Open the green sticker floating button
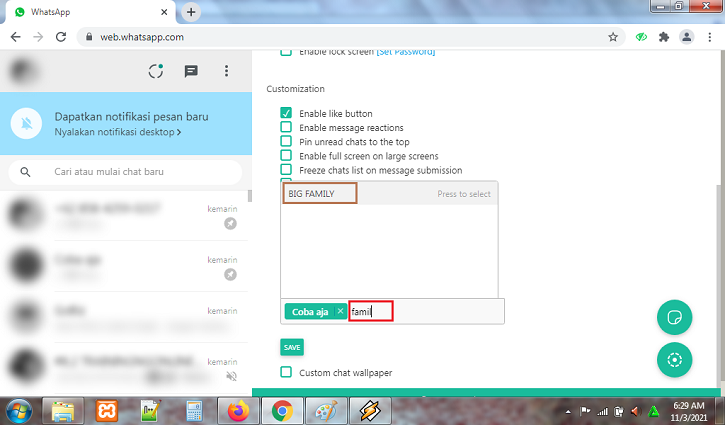Screen dimensions: 725x425 (674, 317)
